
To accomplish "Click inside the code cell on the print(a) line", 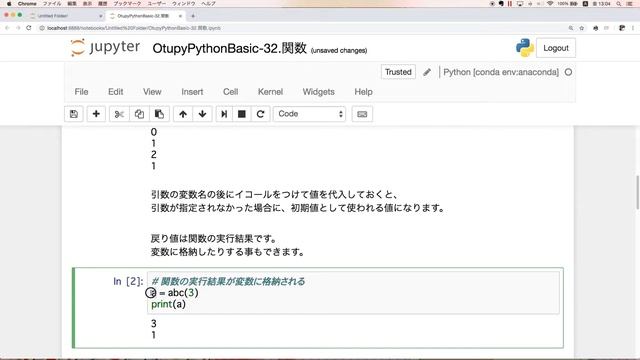I will 168,304.
